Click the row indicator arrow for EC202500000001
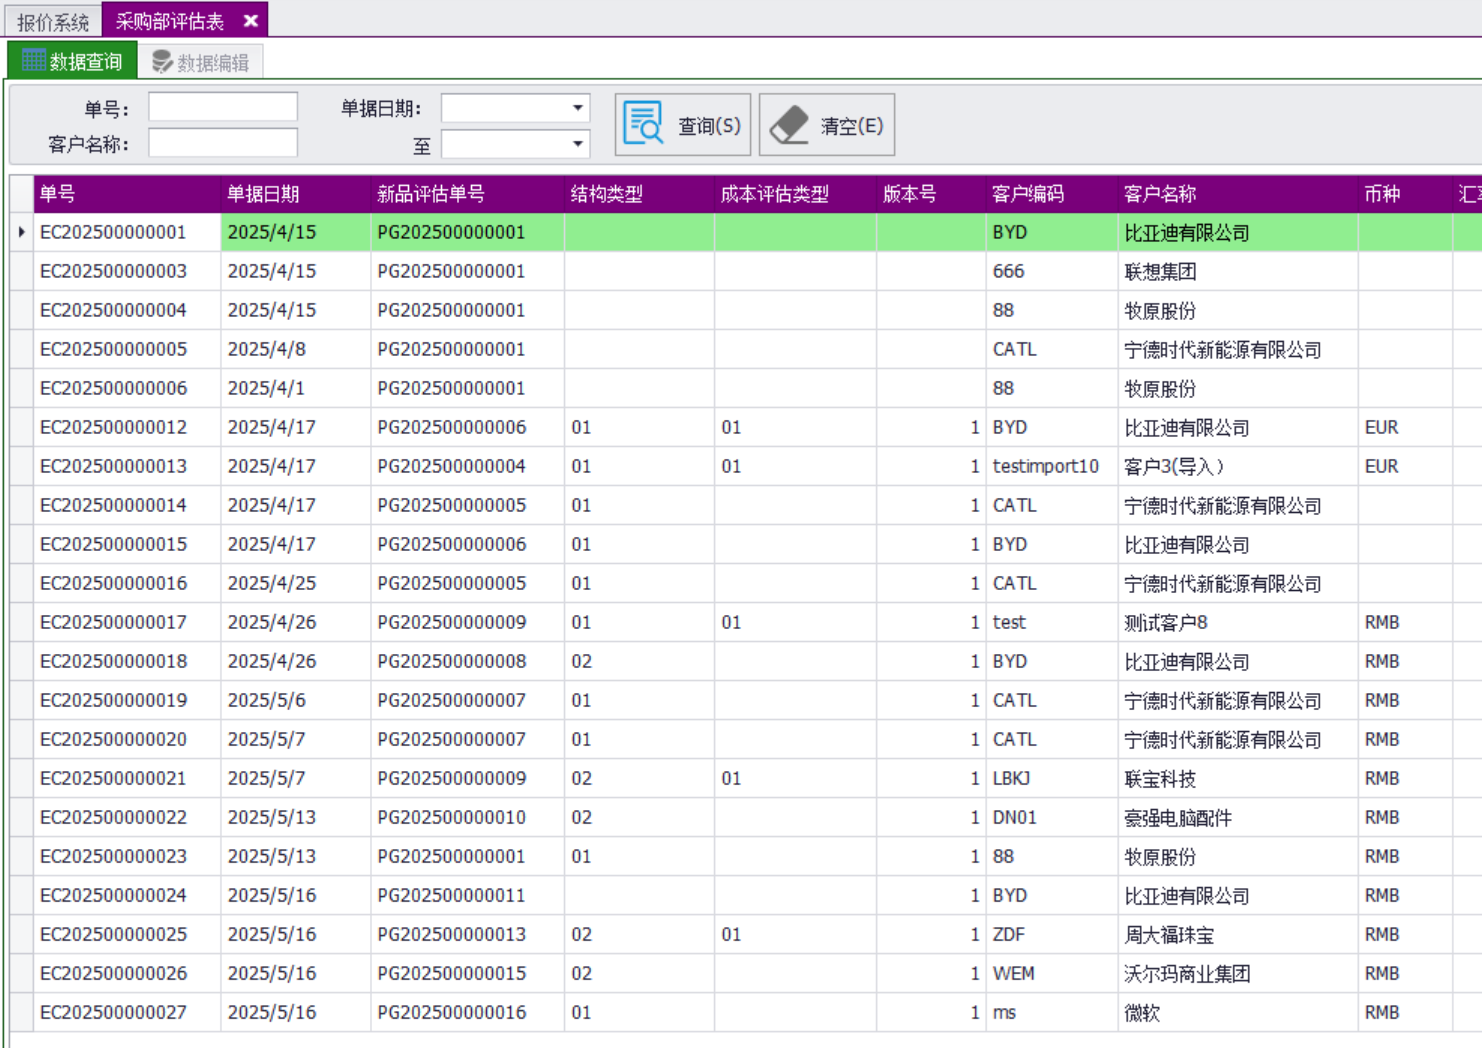Screen dimensions: 1482x1048 (x=21, y=232)
